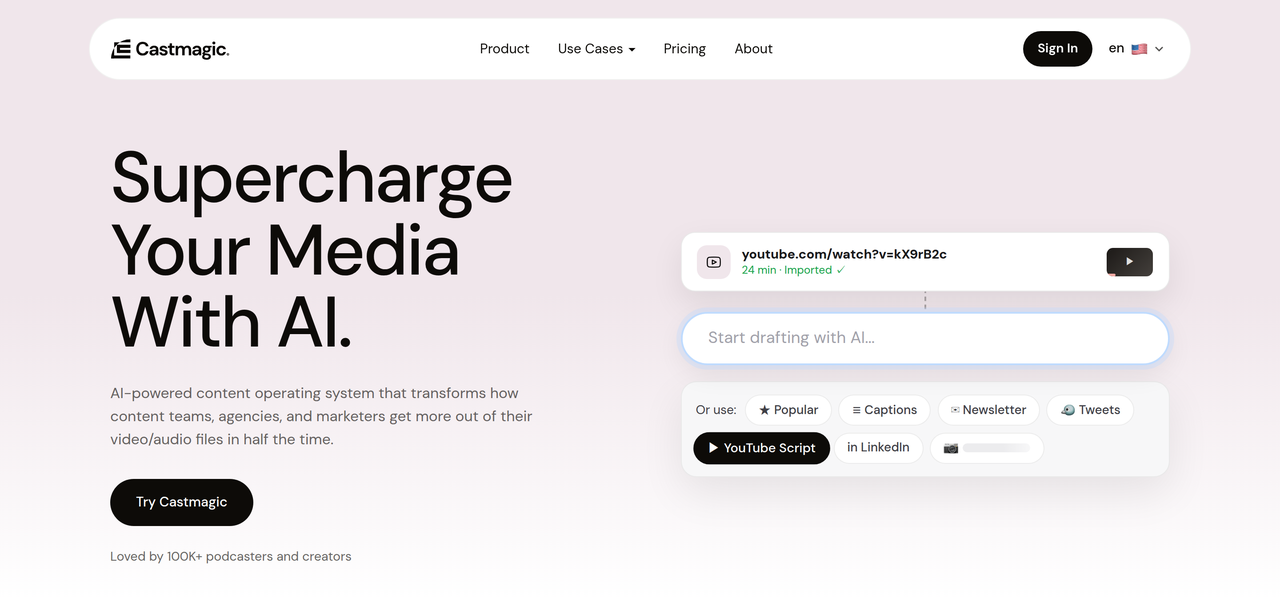Viewport: 1280px width, 614px height.
Task: Click the Castmagic logo
Action: [x=170, y=49]
